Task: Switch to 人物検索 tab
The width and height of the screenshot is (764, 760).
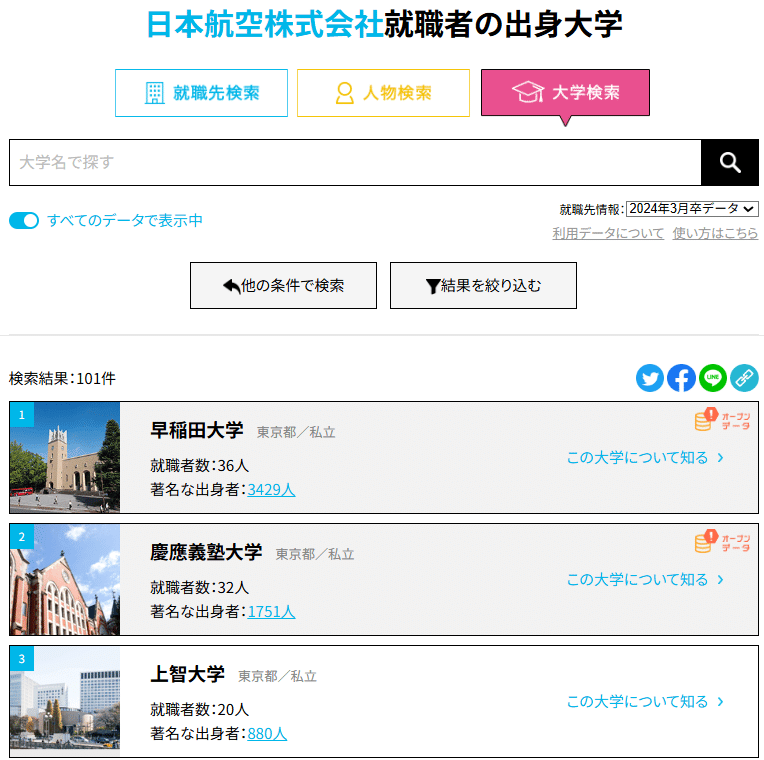Action: coord(383,93)
